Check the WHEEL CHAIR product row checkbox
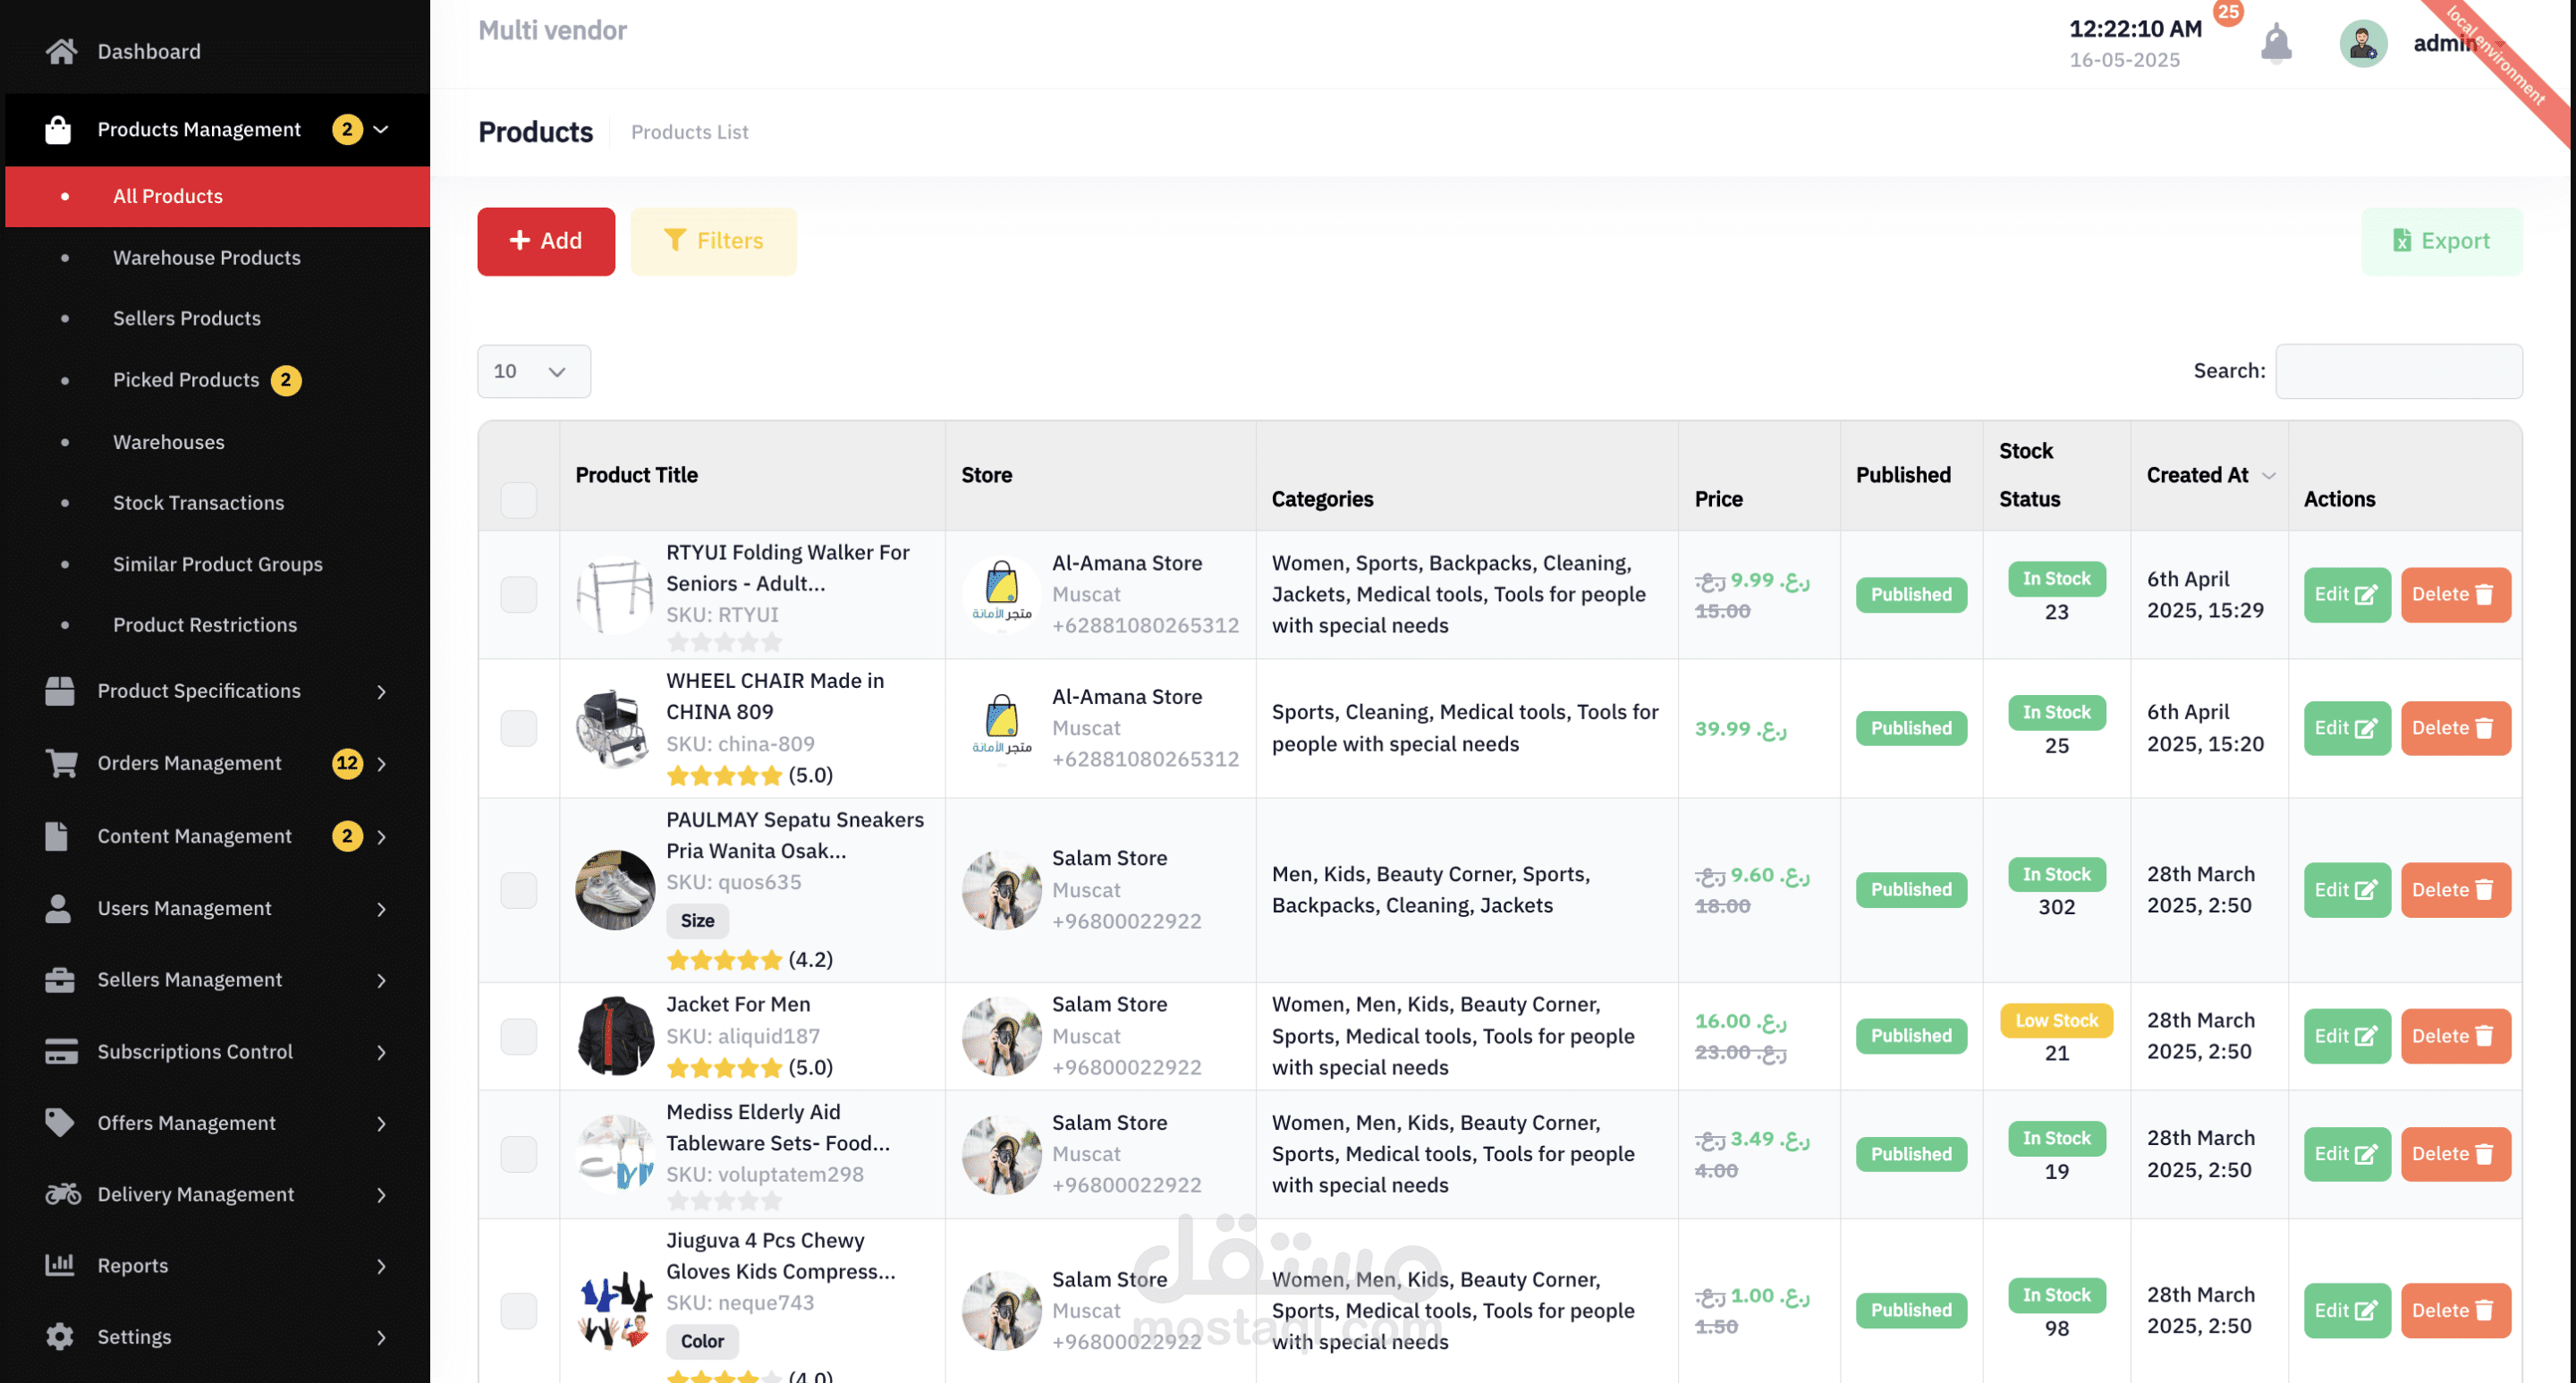This screenshot has width=2576, height=1383. tap(518, 728)
